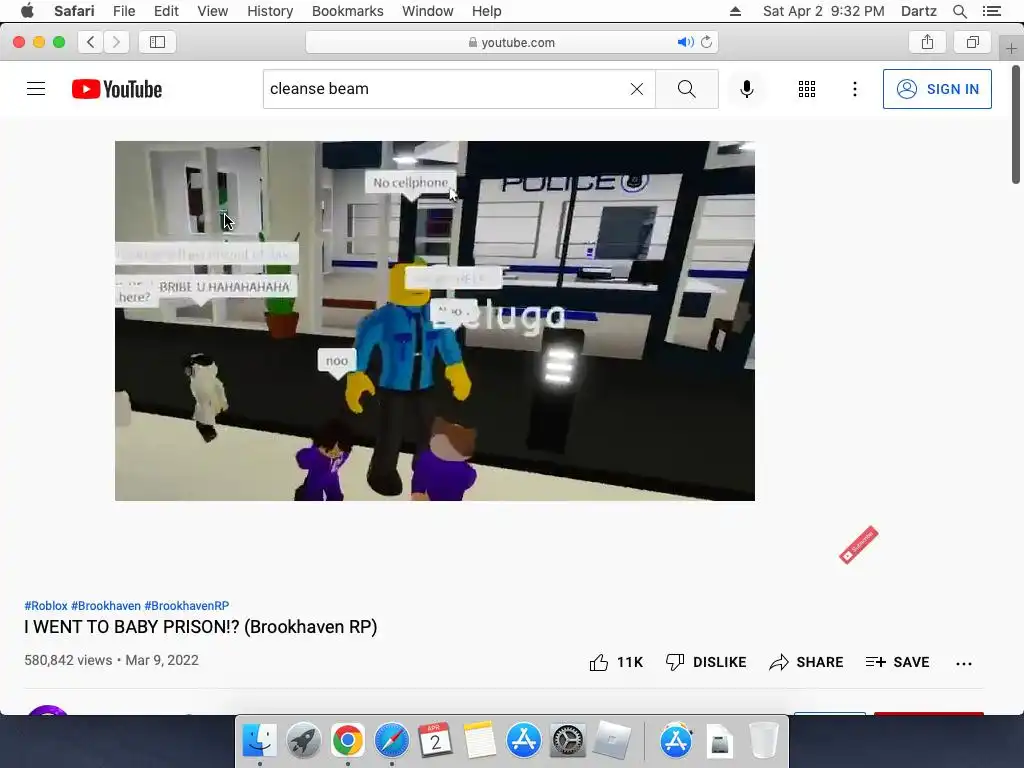Show the Safari tab overview
Screen dimensions: 1024x768
pyautogui.click(x=972, y=42)
